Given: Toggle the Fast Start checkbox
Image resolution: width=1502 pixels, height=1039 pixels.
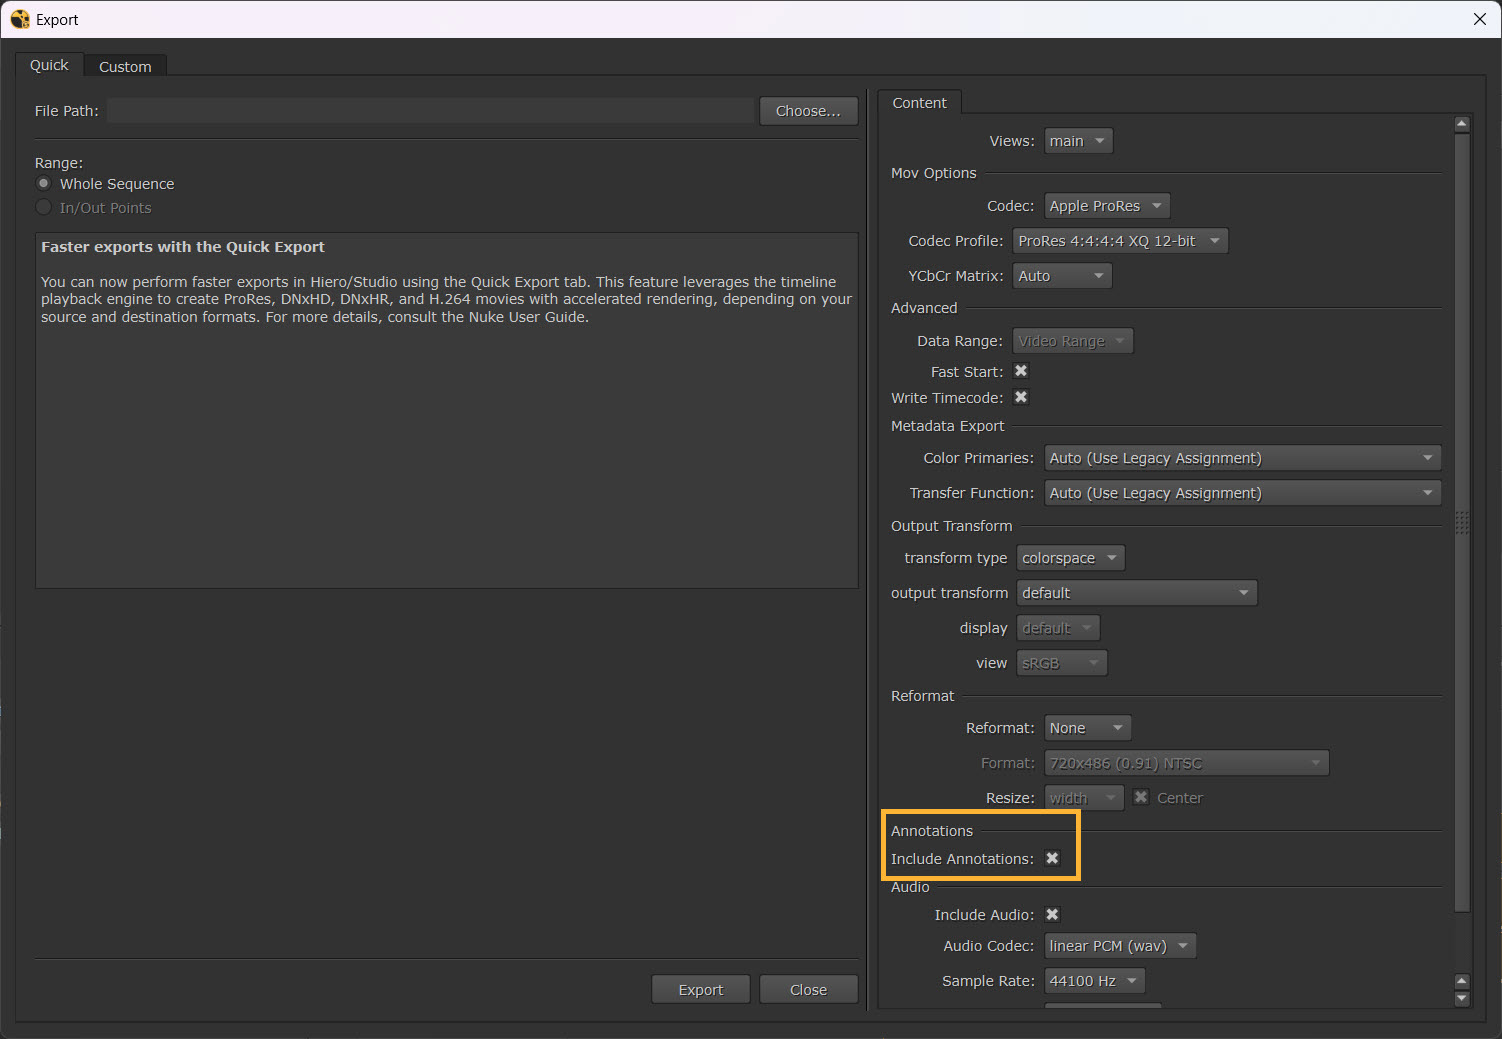Looking at the screenshot, I should (x=1020, y=371).
